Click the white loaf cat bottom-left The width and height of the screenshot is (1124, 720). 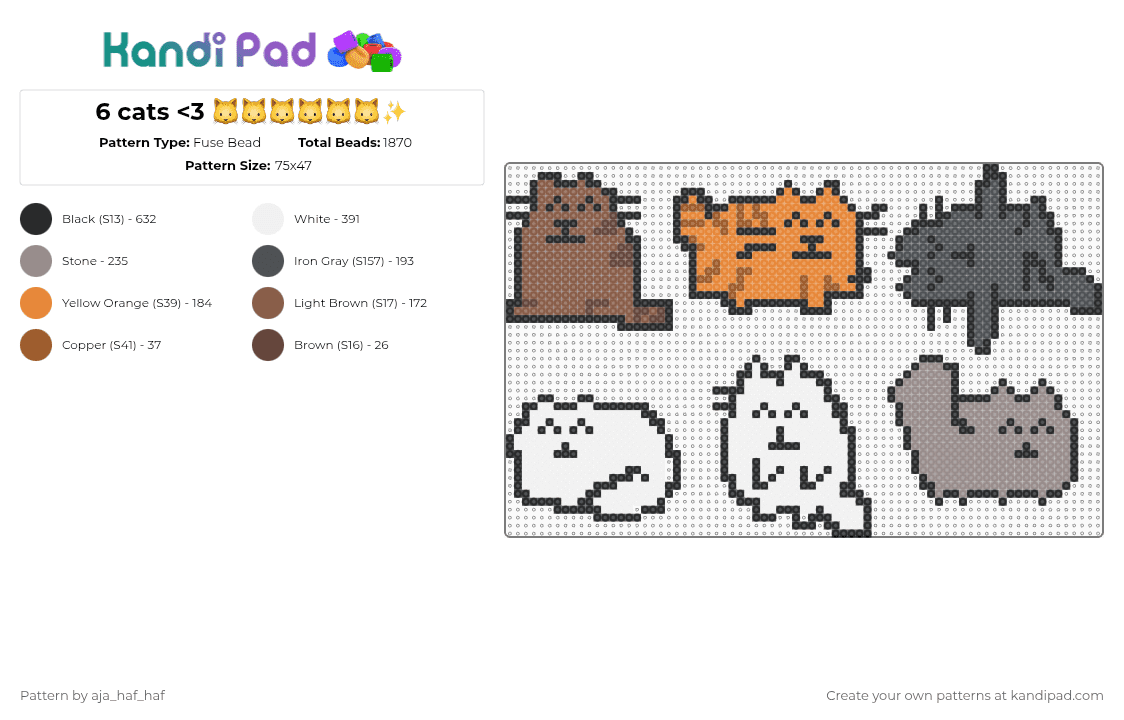[x=594, y=459]
